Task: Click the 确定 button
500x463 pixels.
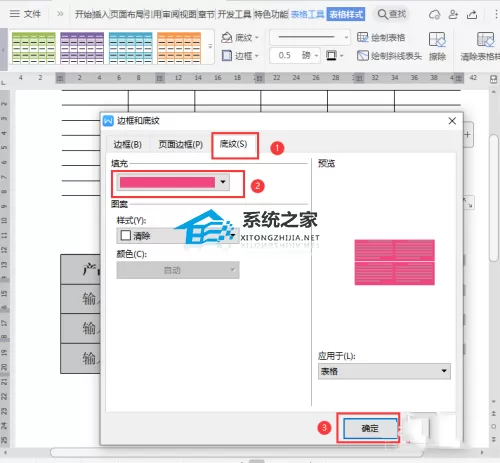Action: [x=370, y=428]
